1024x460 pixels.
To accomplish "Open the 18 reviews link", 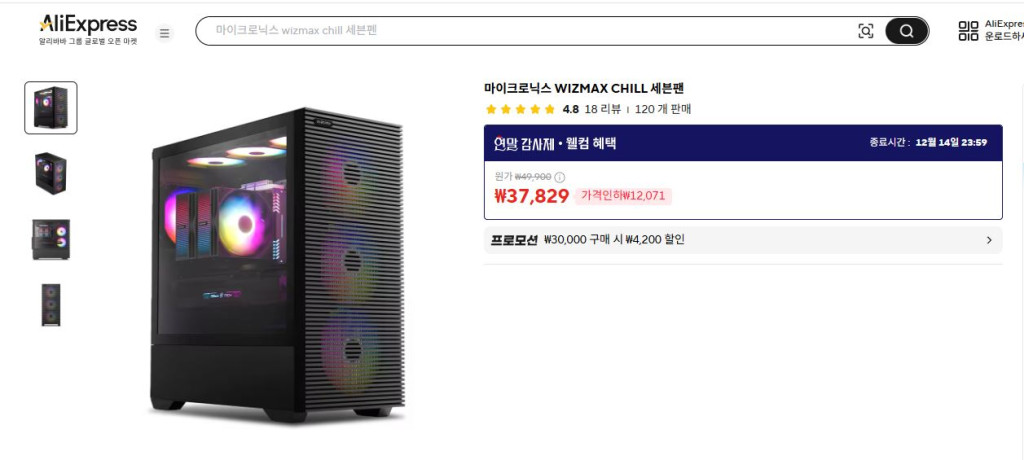I will (602, 109).
